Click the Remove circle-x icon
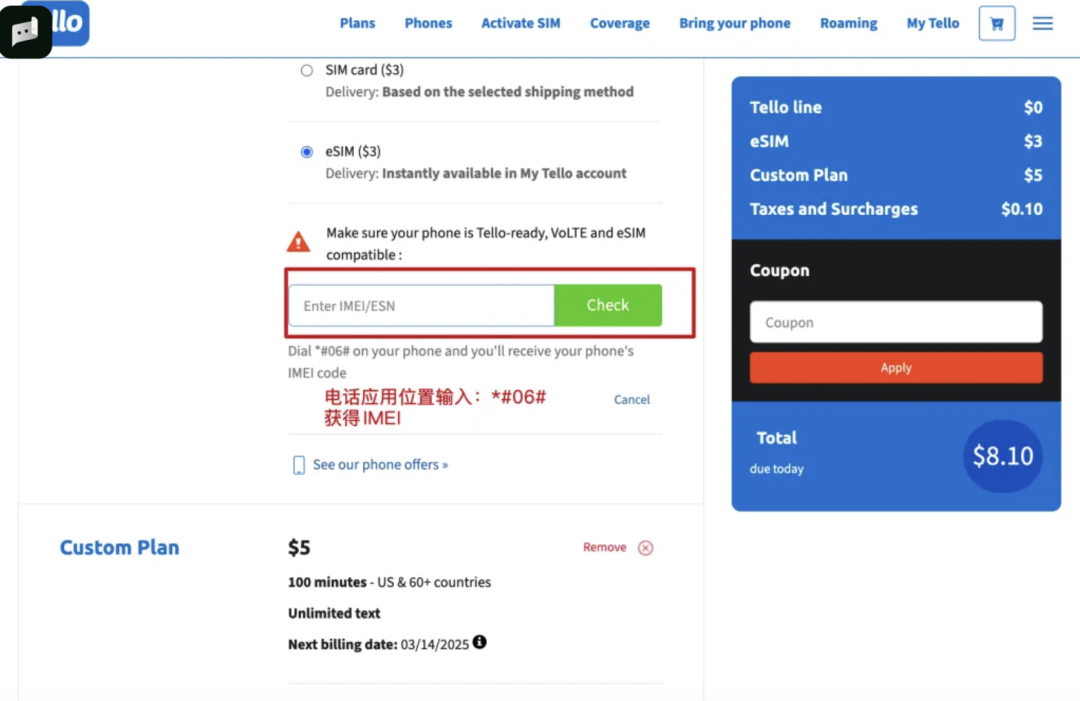The height and width of the screenshot is (701, 1080). (x=645, y=548)
